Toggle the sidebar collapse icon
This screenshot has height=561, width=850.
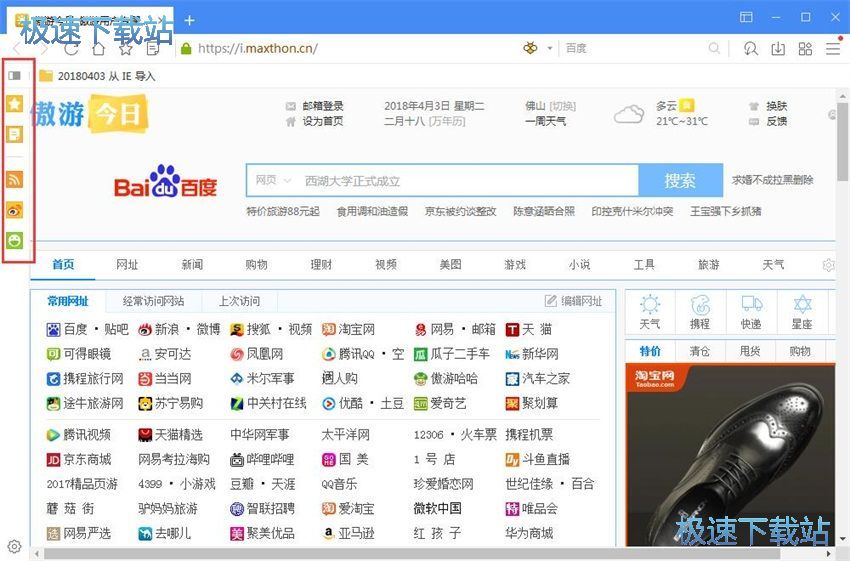pos(15,75)
